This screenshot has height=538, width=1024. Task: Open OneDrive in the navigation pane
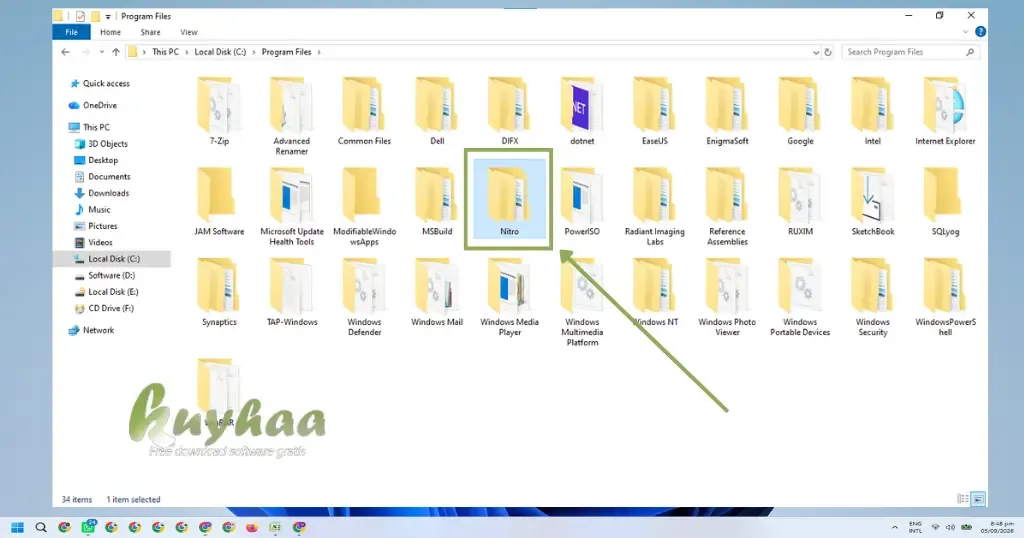tap(93, 105)
